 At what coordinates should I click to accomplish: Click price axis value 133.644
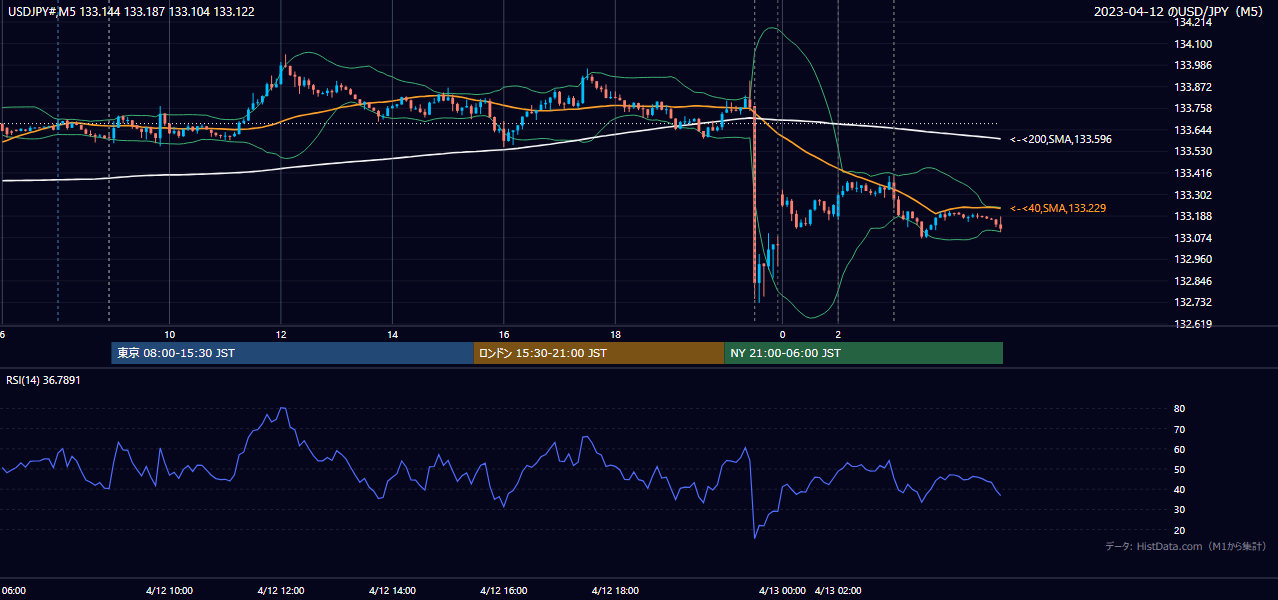pyautogui.click(x=1193, y=130)
